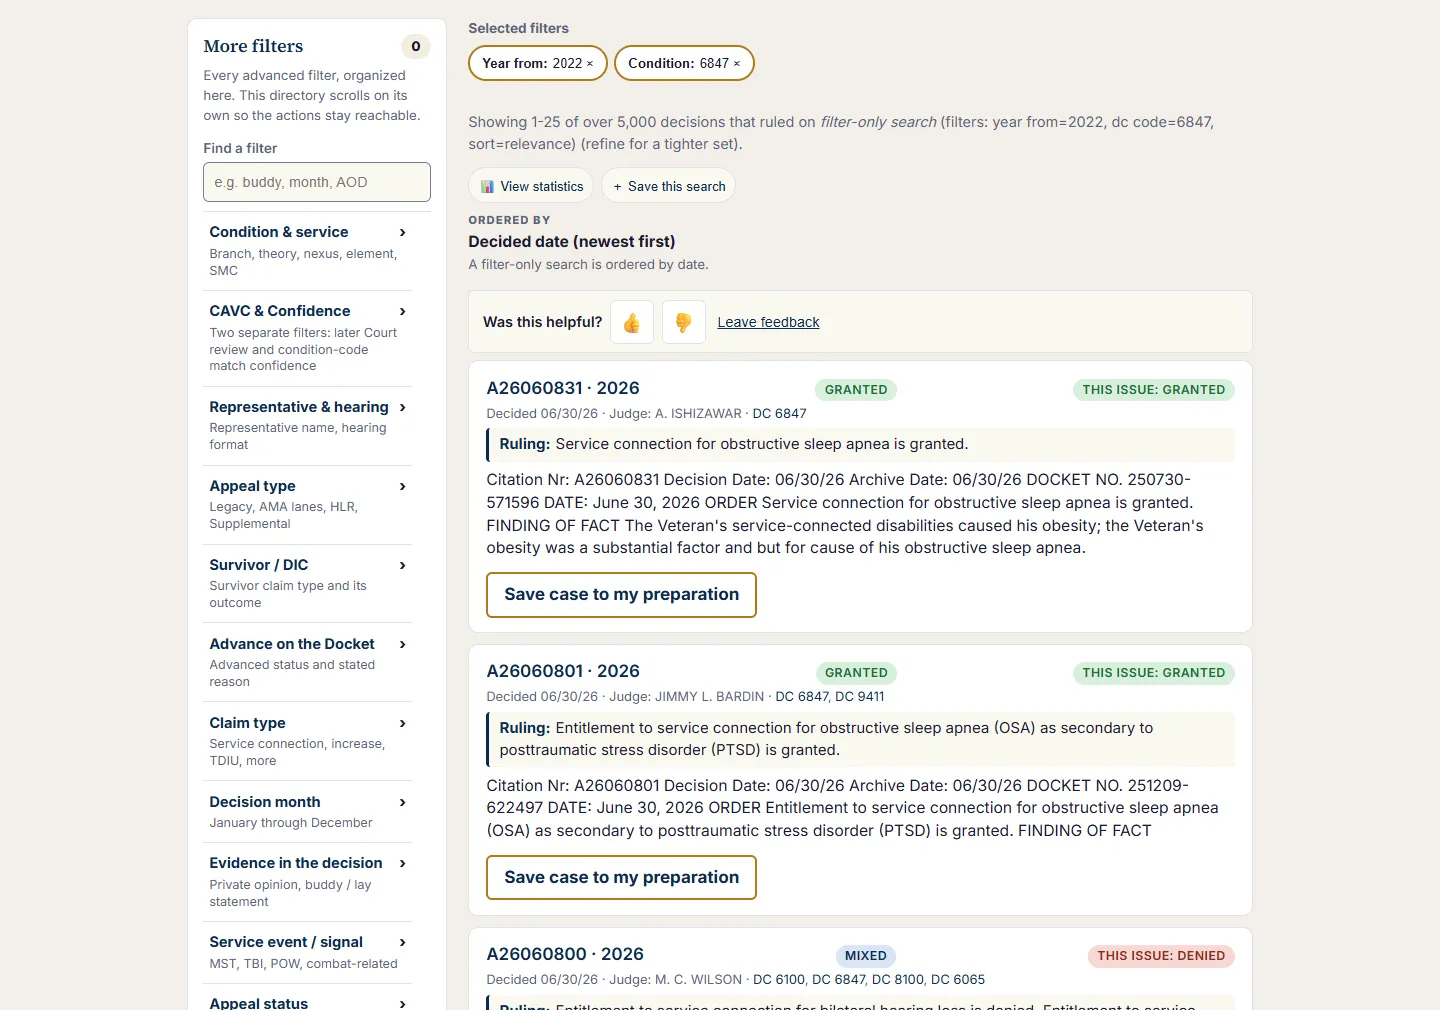Open decision A26060831 · 2026 title
Image resolution: width=1440 pixels, height=1010 pixels.
tap(563, 388)
